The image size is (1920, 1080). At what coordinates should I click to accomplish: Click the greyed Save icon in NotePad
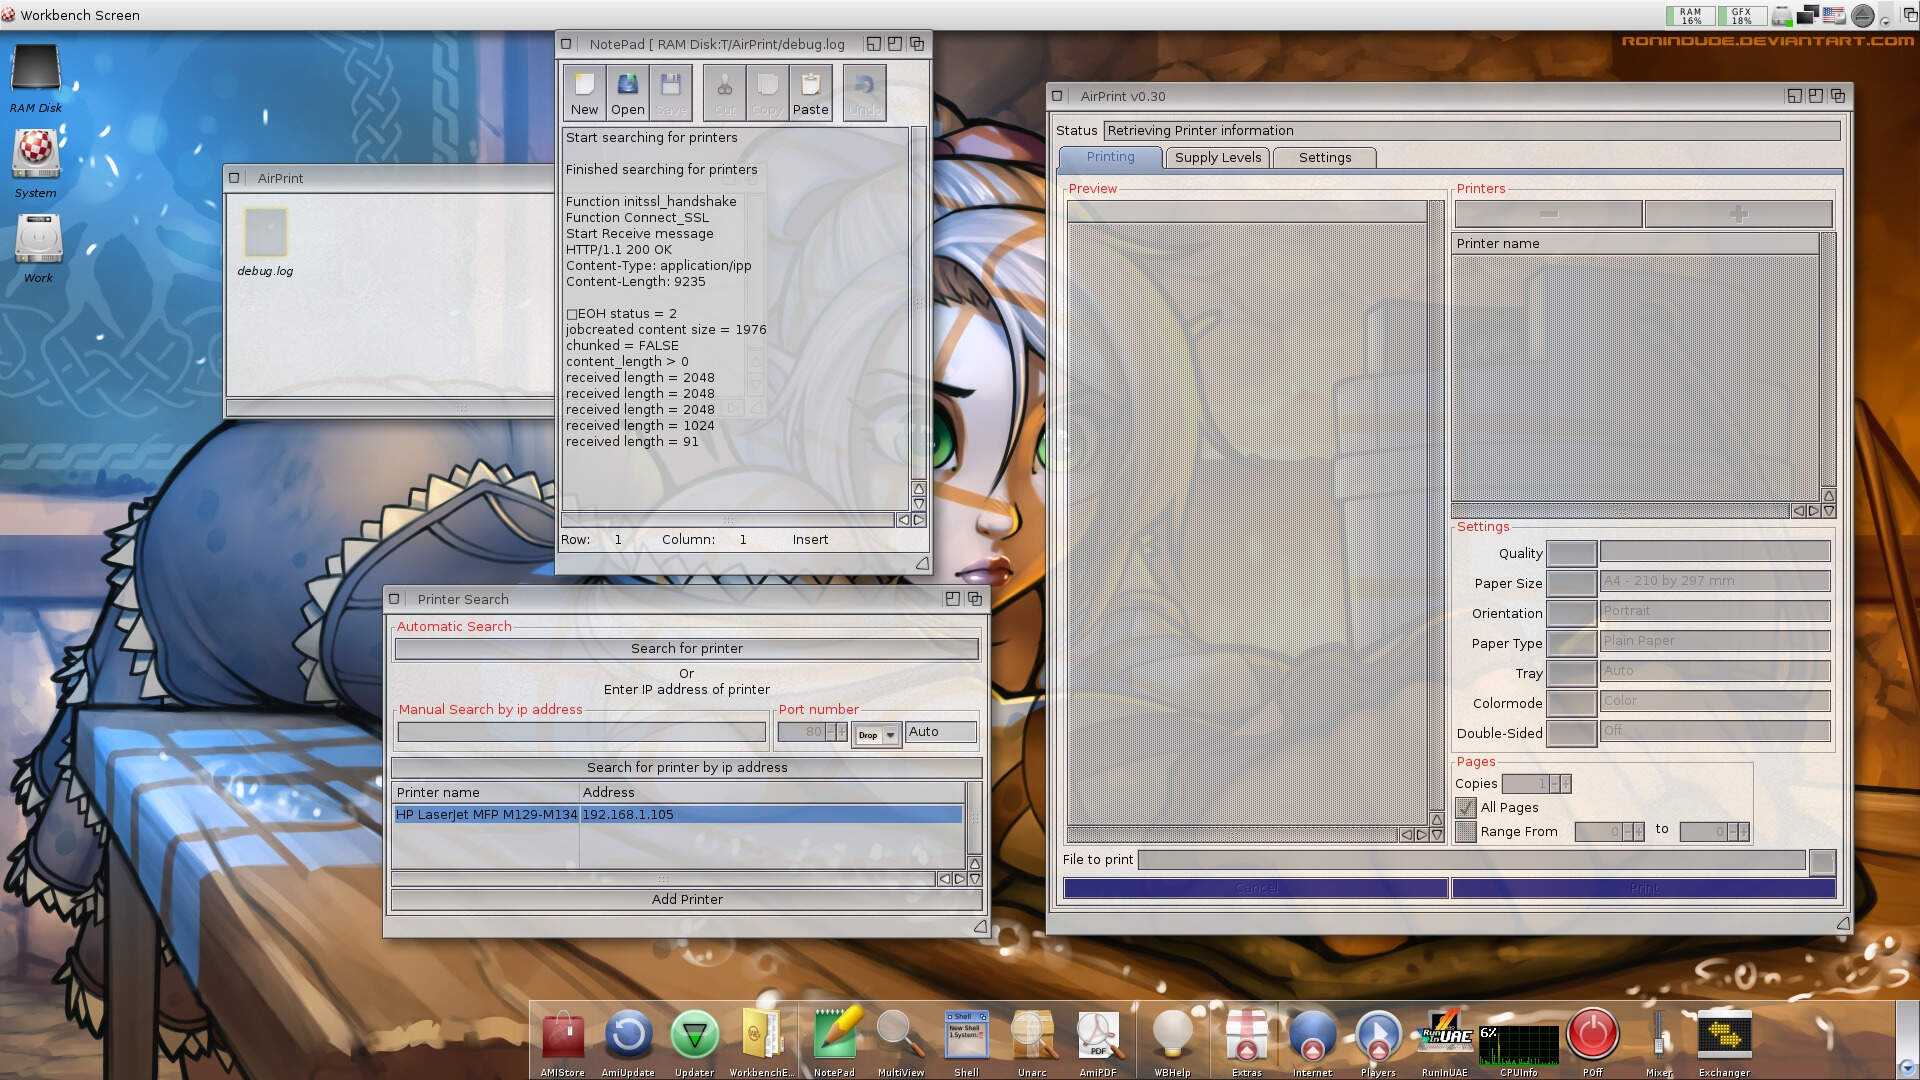pos(671,93)
